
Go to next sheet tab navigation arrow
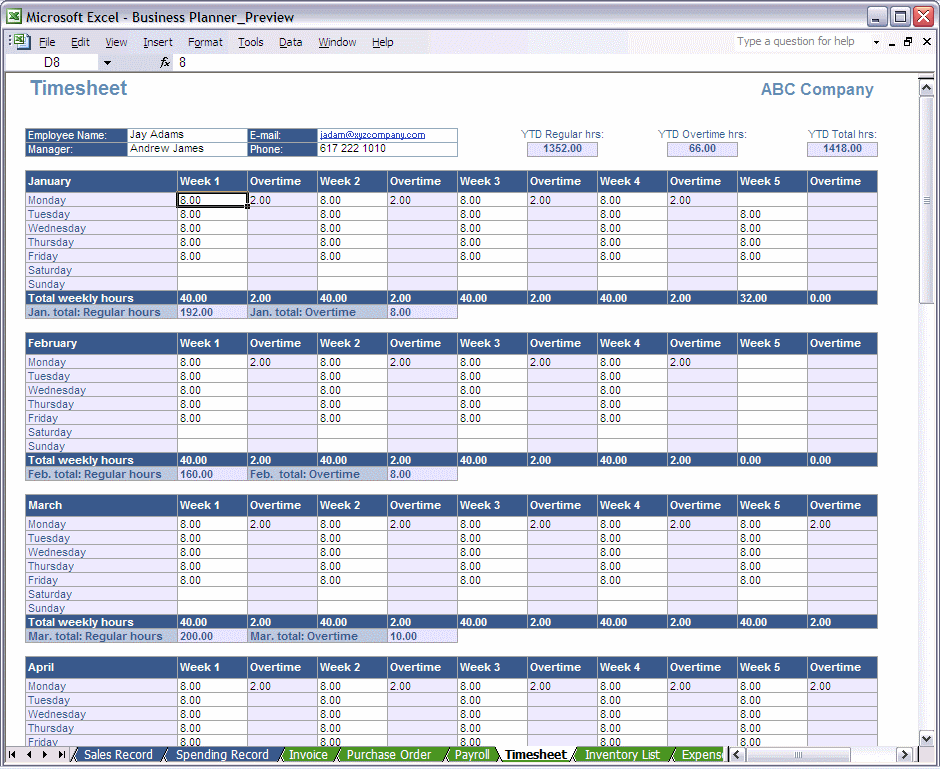(x=45, y=755)
